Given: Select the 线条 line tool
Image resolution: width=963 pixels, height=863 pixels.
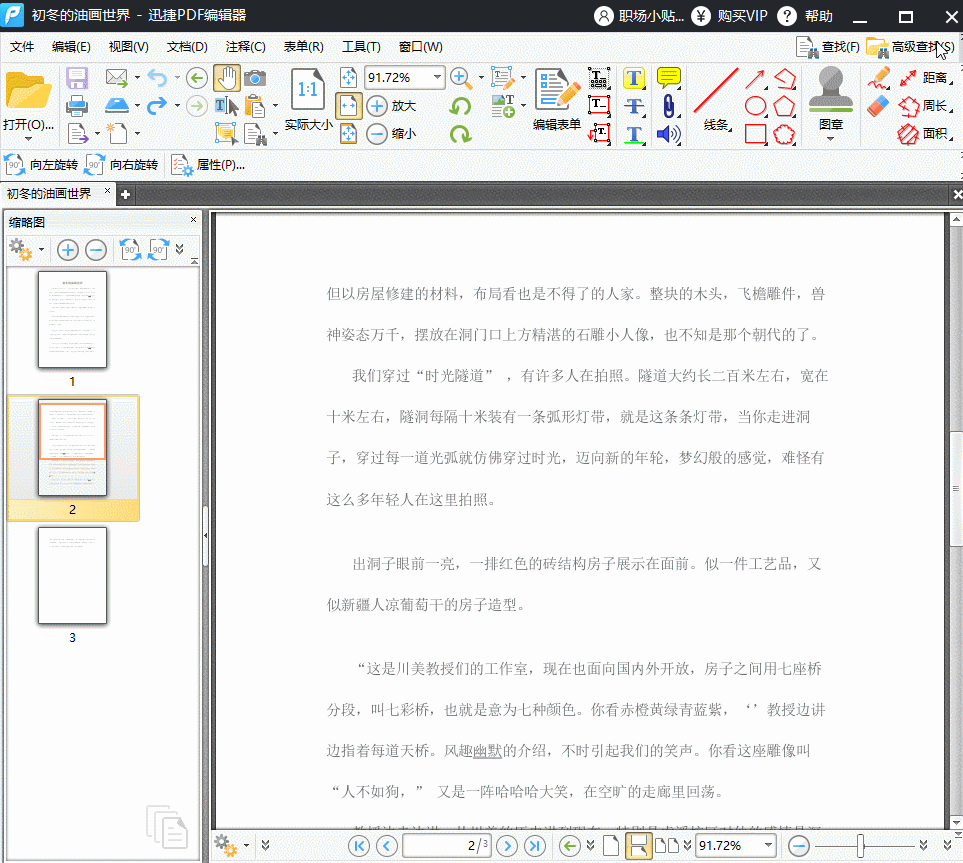Looking at the screenshot, I should [715, 98].
